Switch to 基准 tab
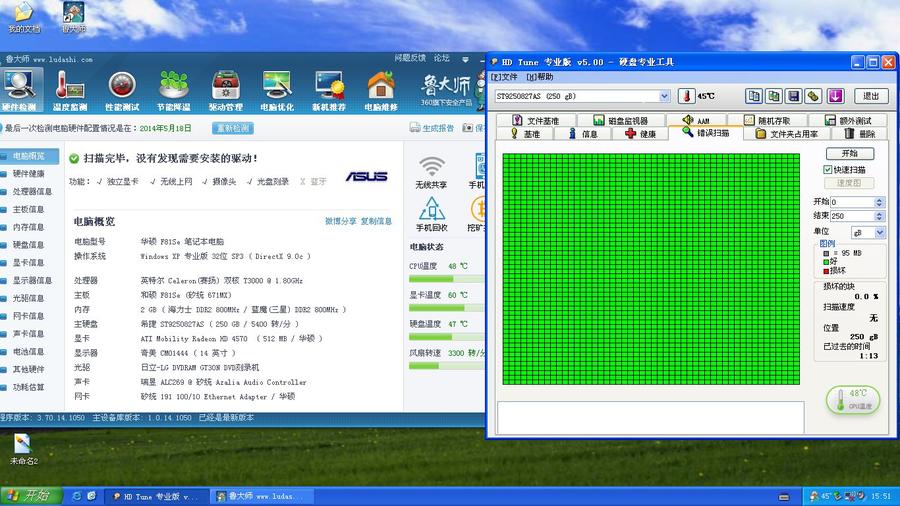Screen dimensions: 900x506 [525, 134]
